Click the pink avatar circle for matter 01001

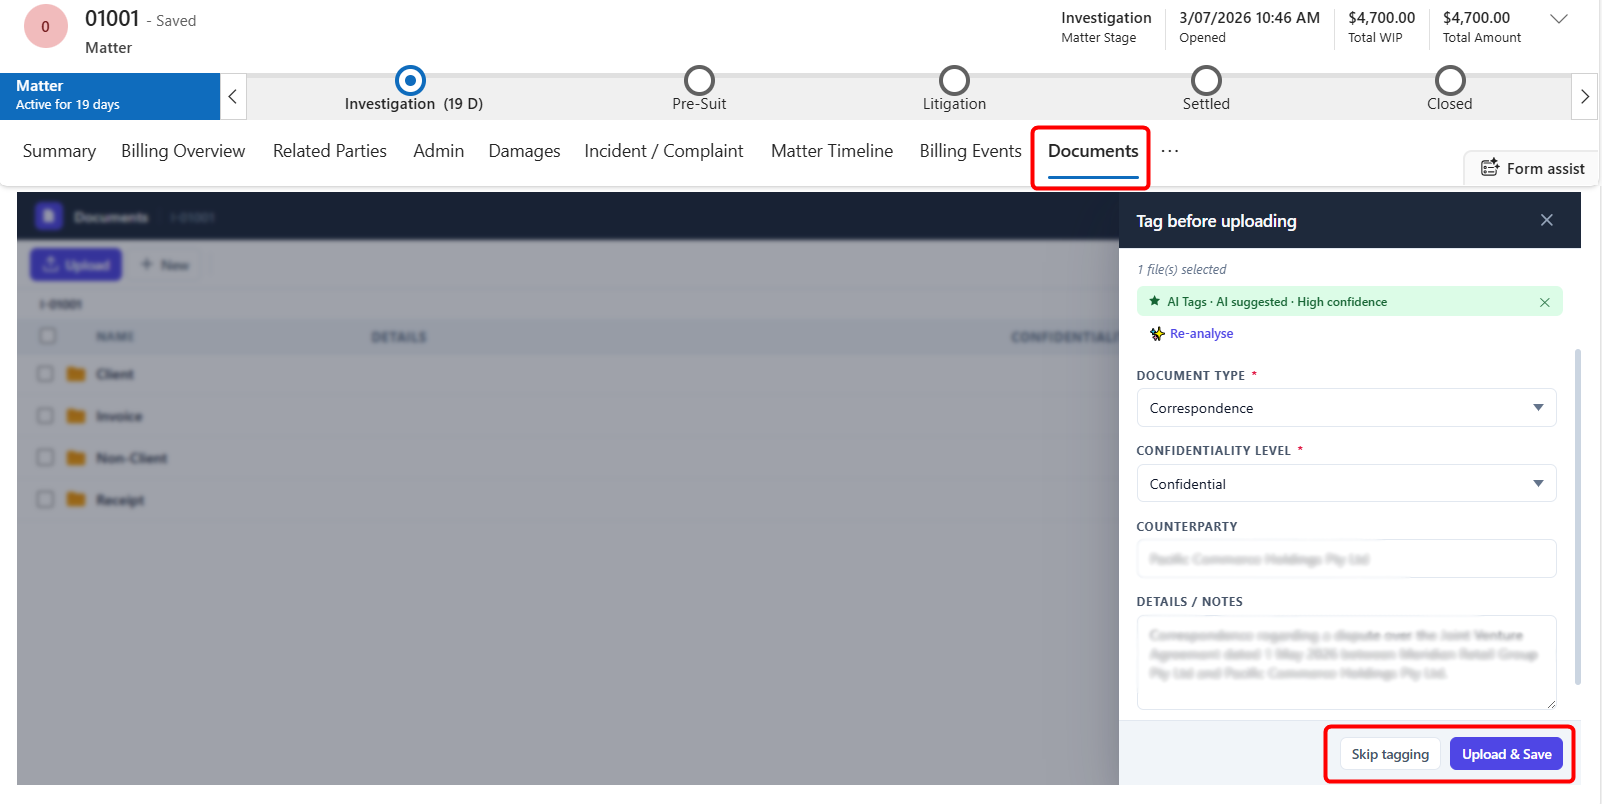click(45, 27)
